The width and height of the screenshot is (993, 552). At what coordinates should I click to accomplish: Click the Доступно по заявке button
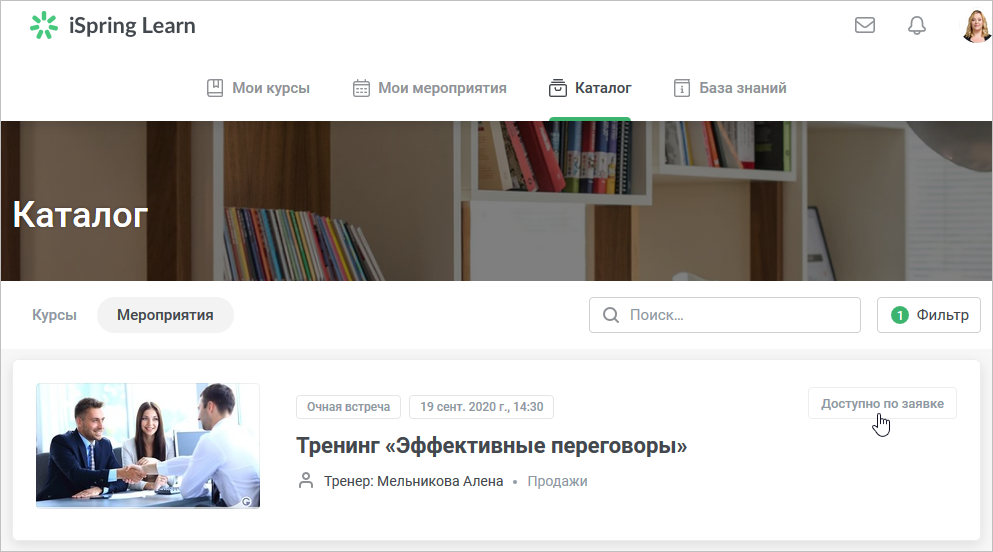[x=882, y=403]
